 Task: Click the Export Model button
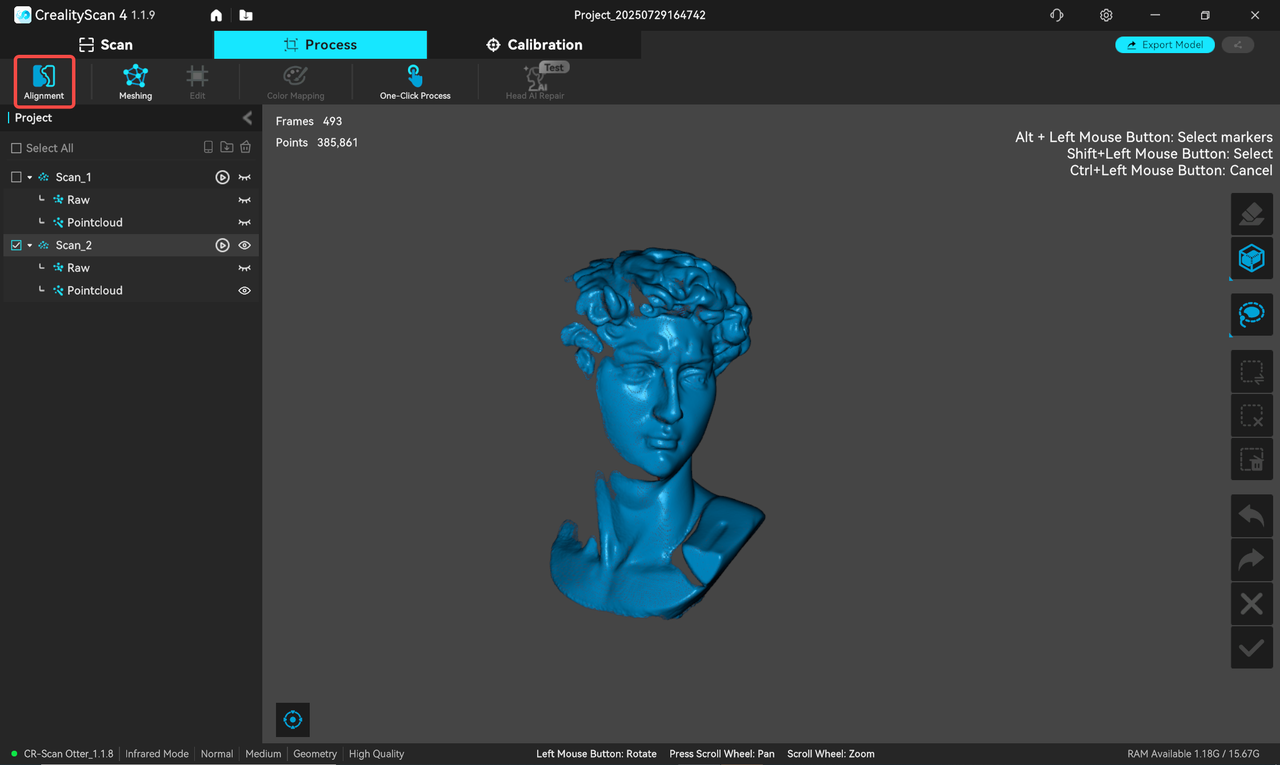(1165, 45)
